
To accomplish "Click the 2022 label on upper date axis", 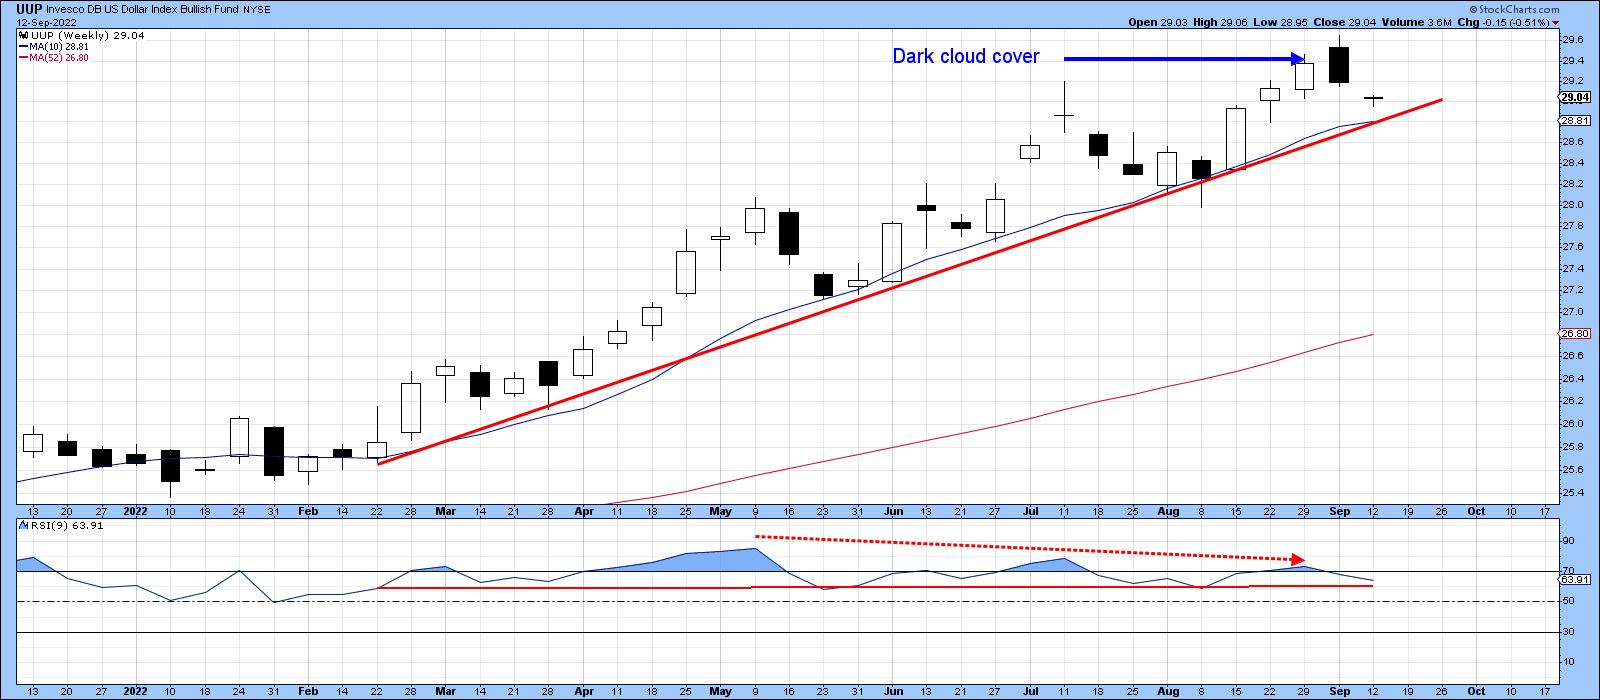I will pos(136,511).
